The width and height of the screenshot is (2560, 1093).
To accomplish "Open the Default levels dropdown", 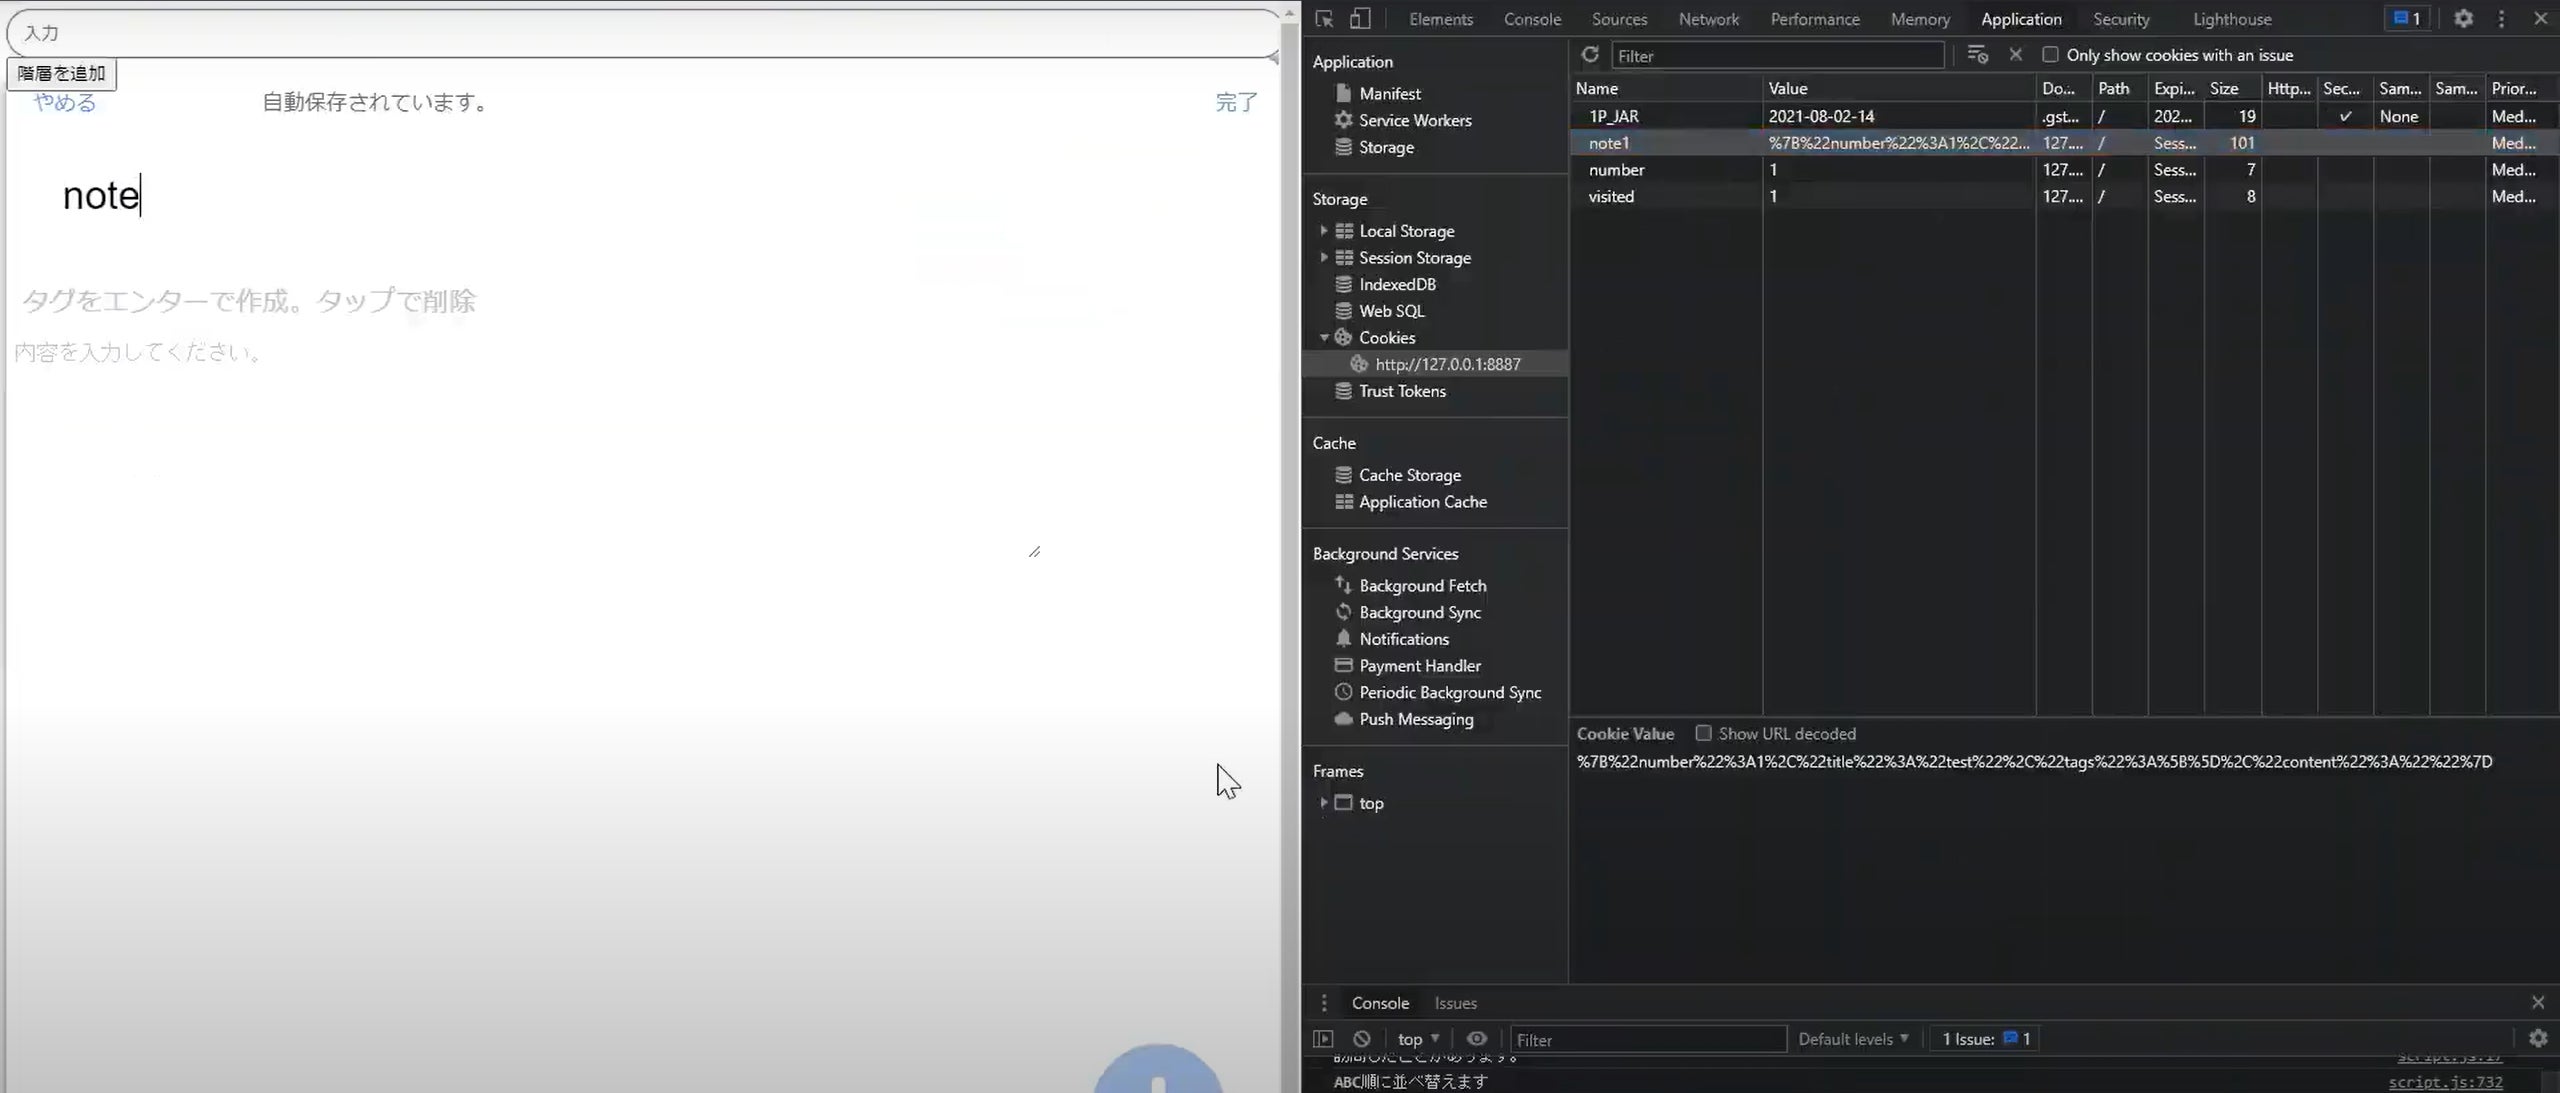I will [1853, 1039].
